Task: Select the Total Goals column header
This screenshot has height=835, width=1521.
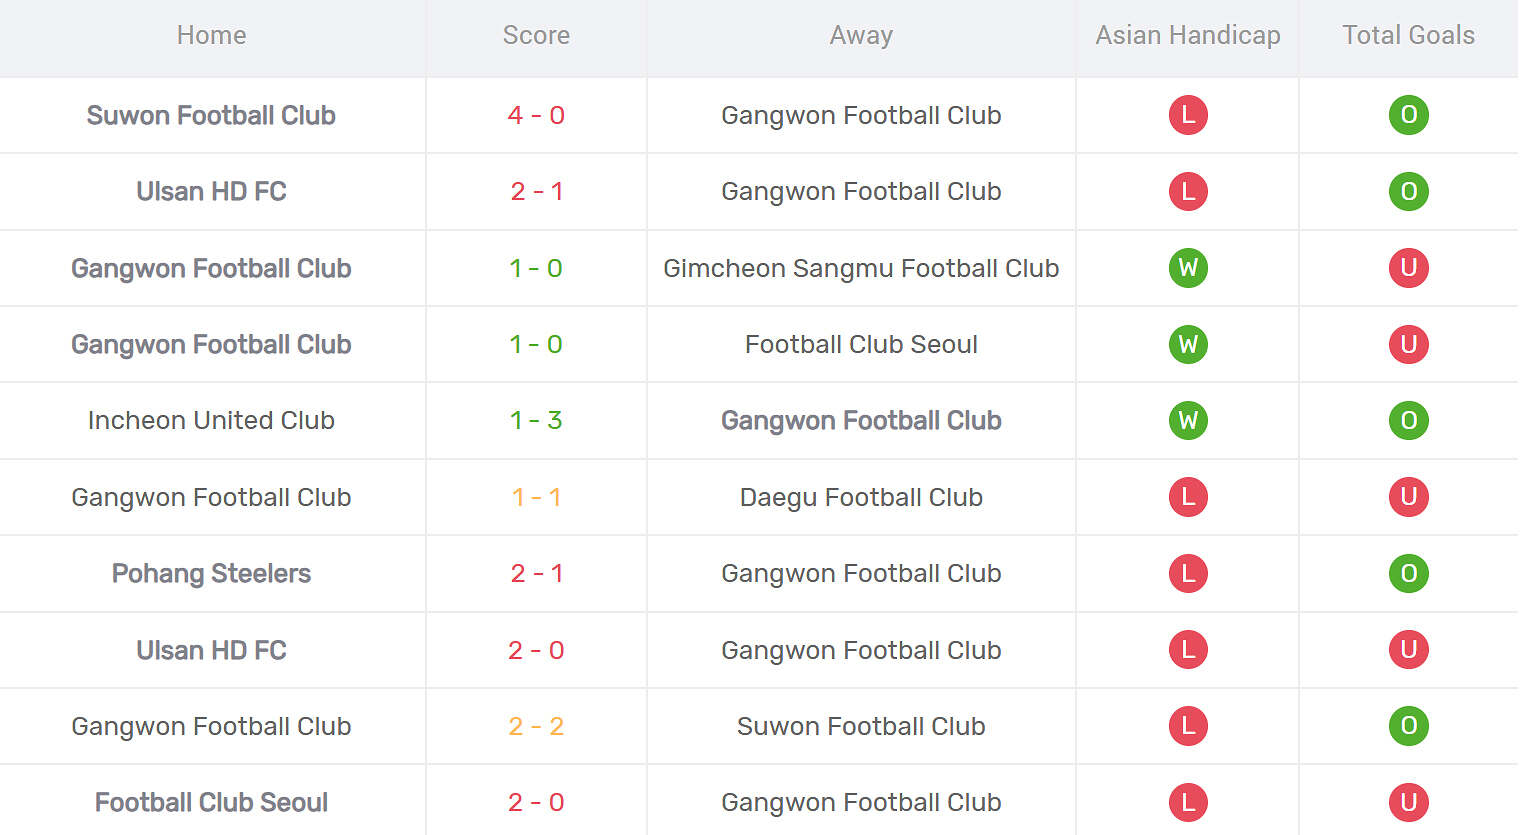Action: [1408, 35]
